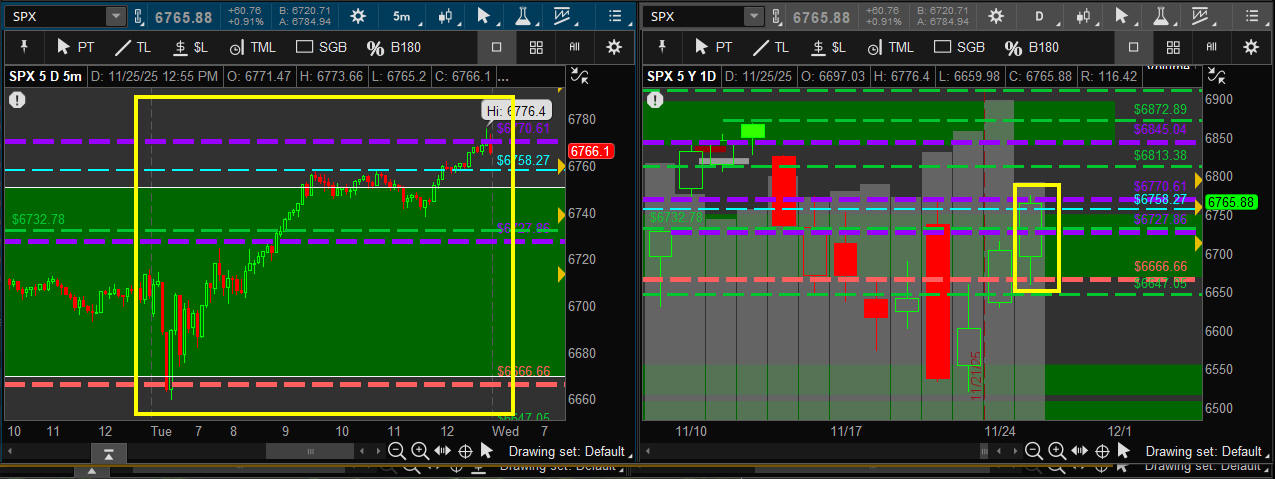The image size is (1275, 479).
Task: Select the $L price level tool on right chart
Action: click(828, 47)
